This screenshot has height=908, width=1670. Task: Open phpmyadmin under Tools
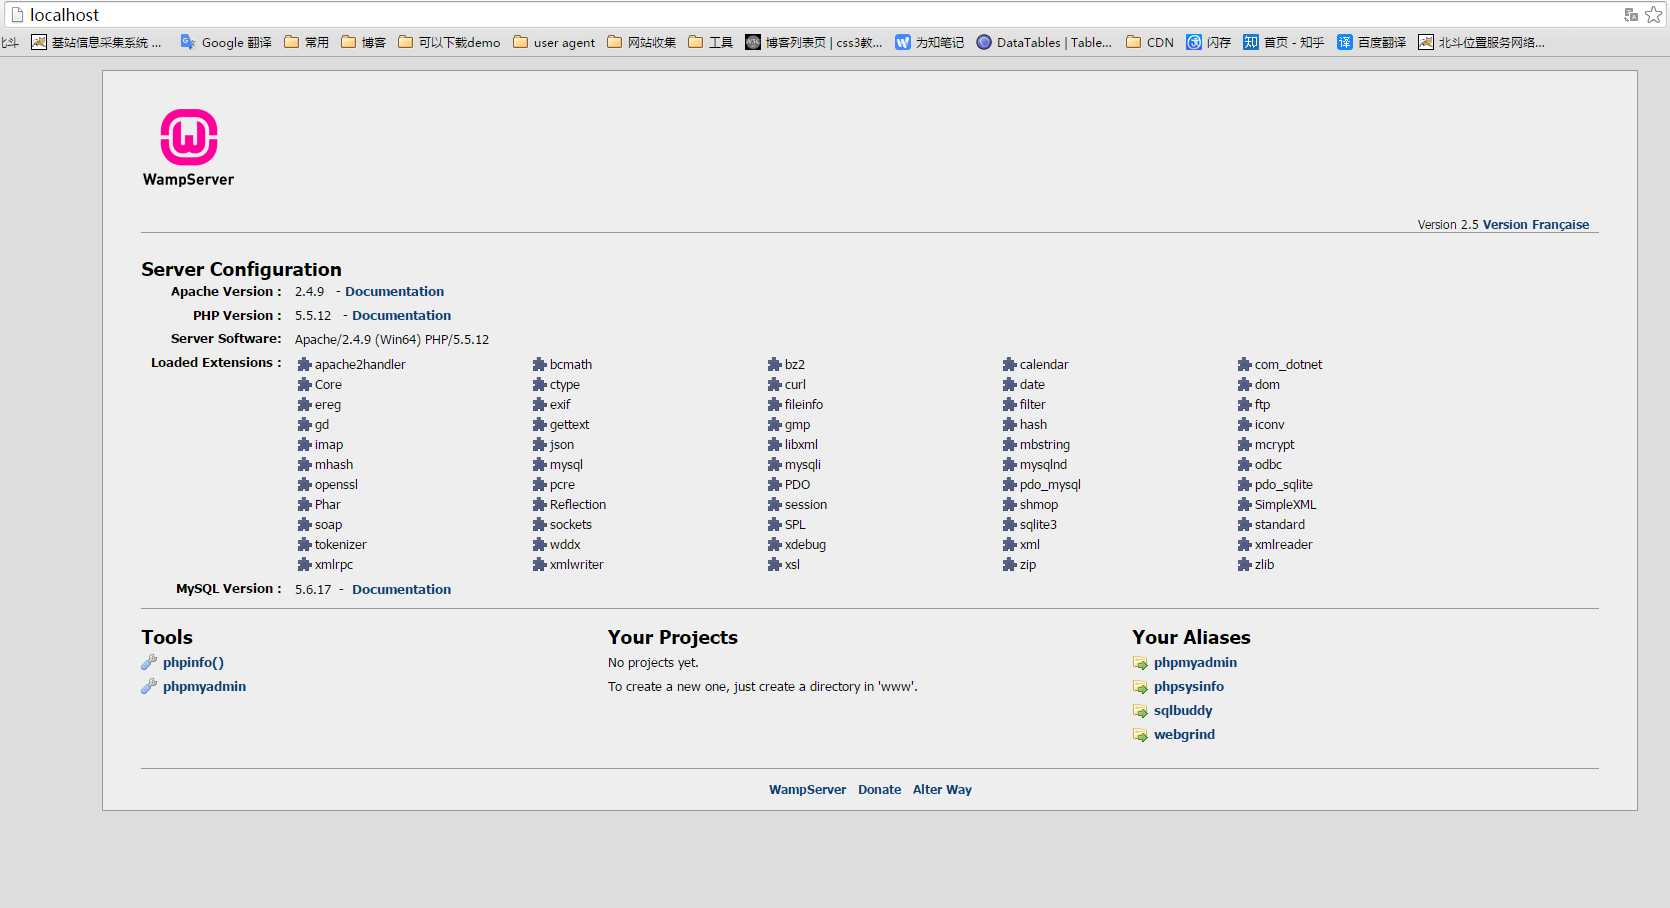tap(204, 686)
